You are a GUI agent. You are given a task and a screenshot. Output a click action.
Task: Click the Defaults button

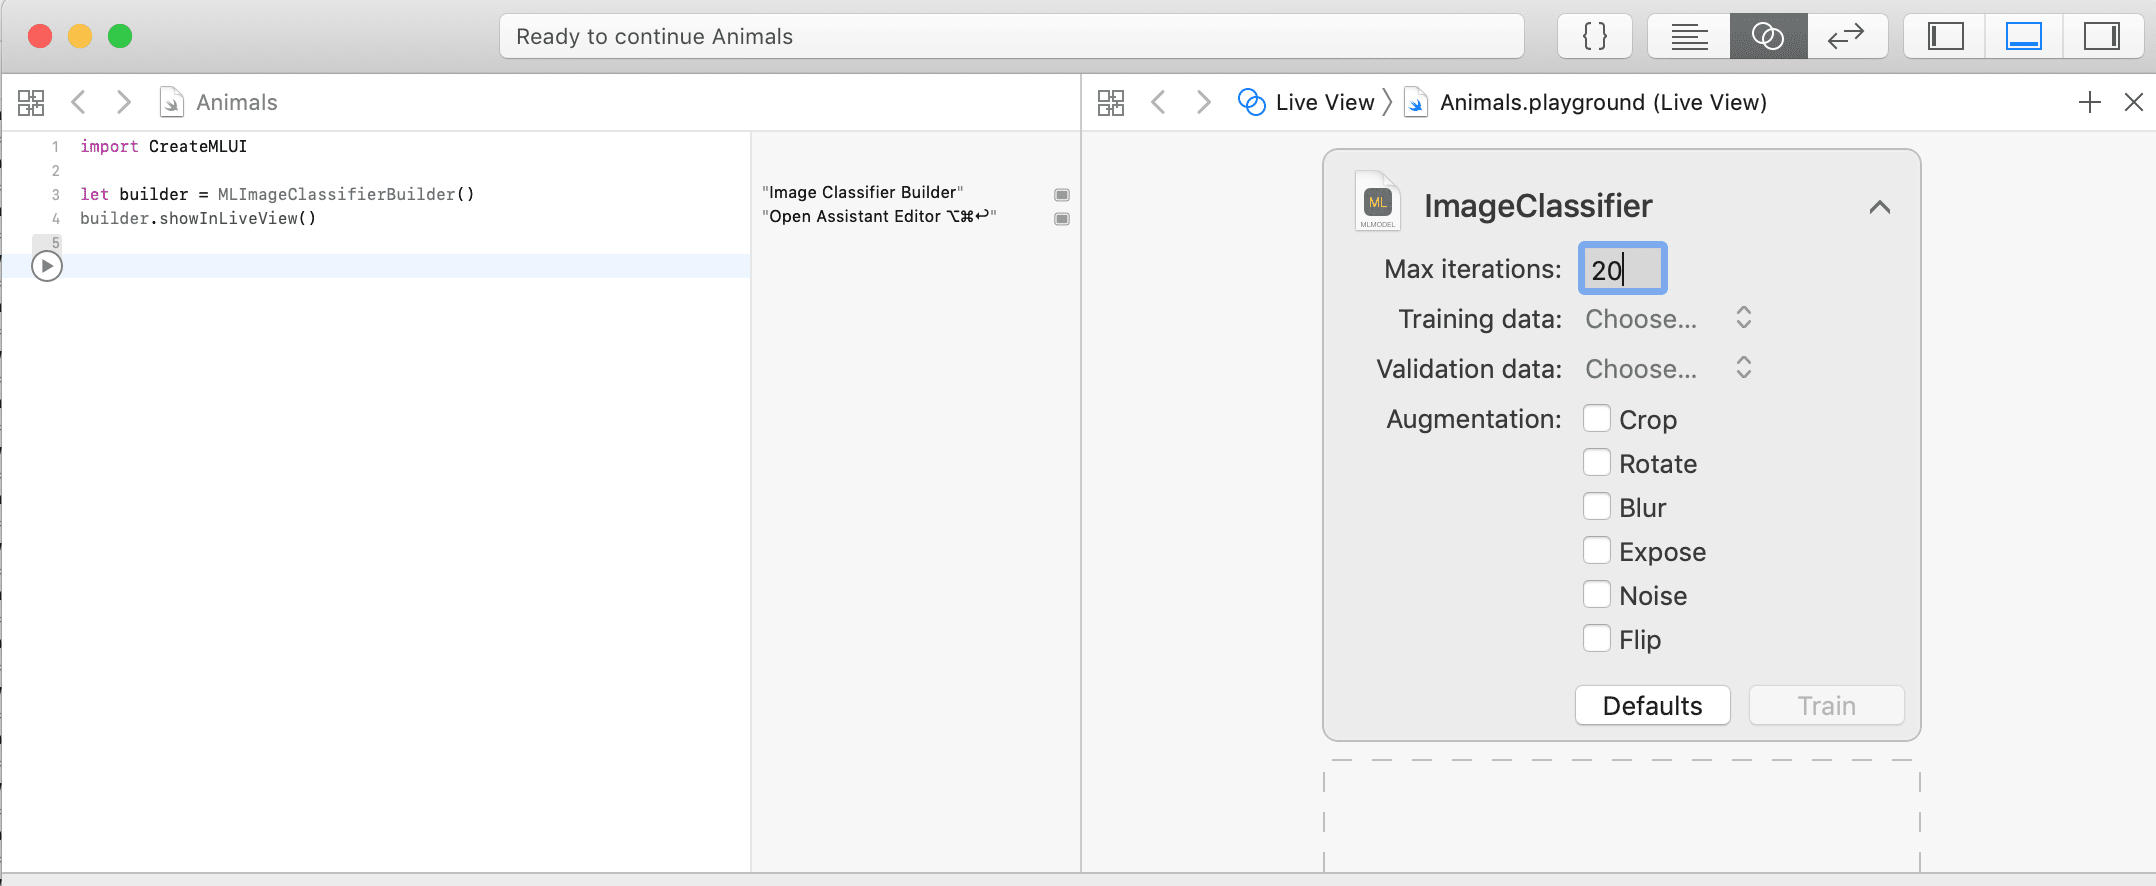pyautogui.click(x=1653, y=706)
